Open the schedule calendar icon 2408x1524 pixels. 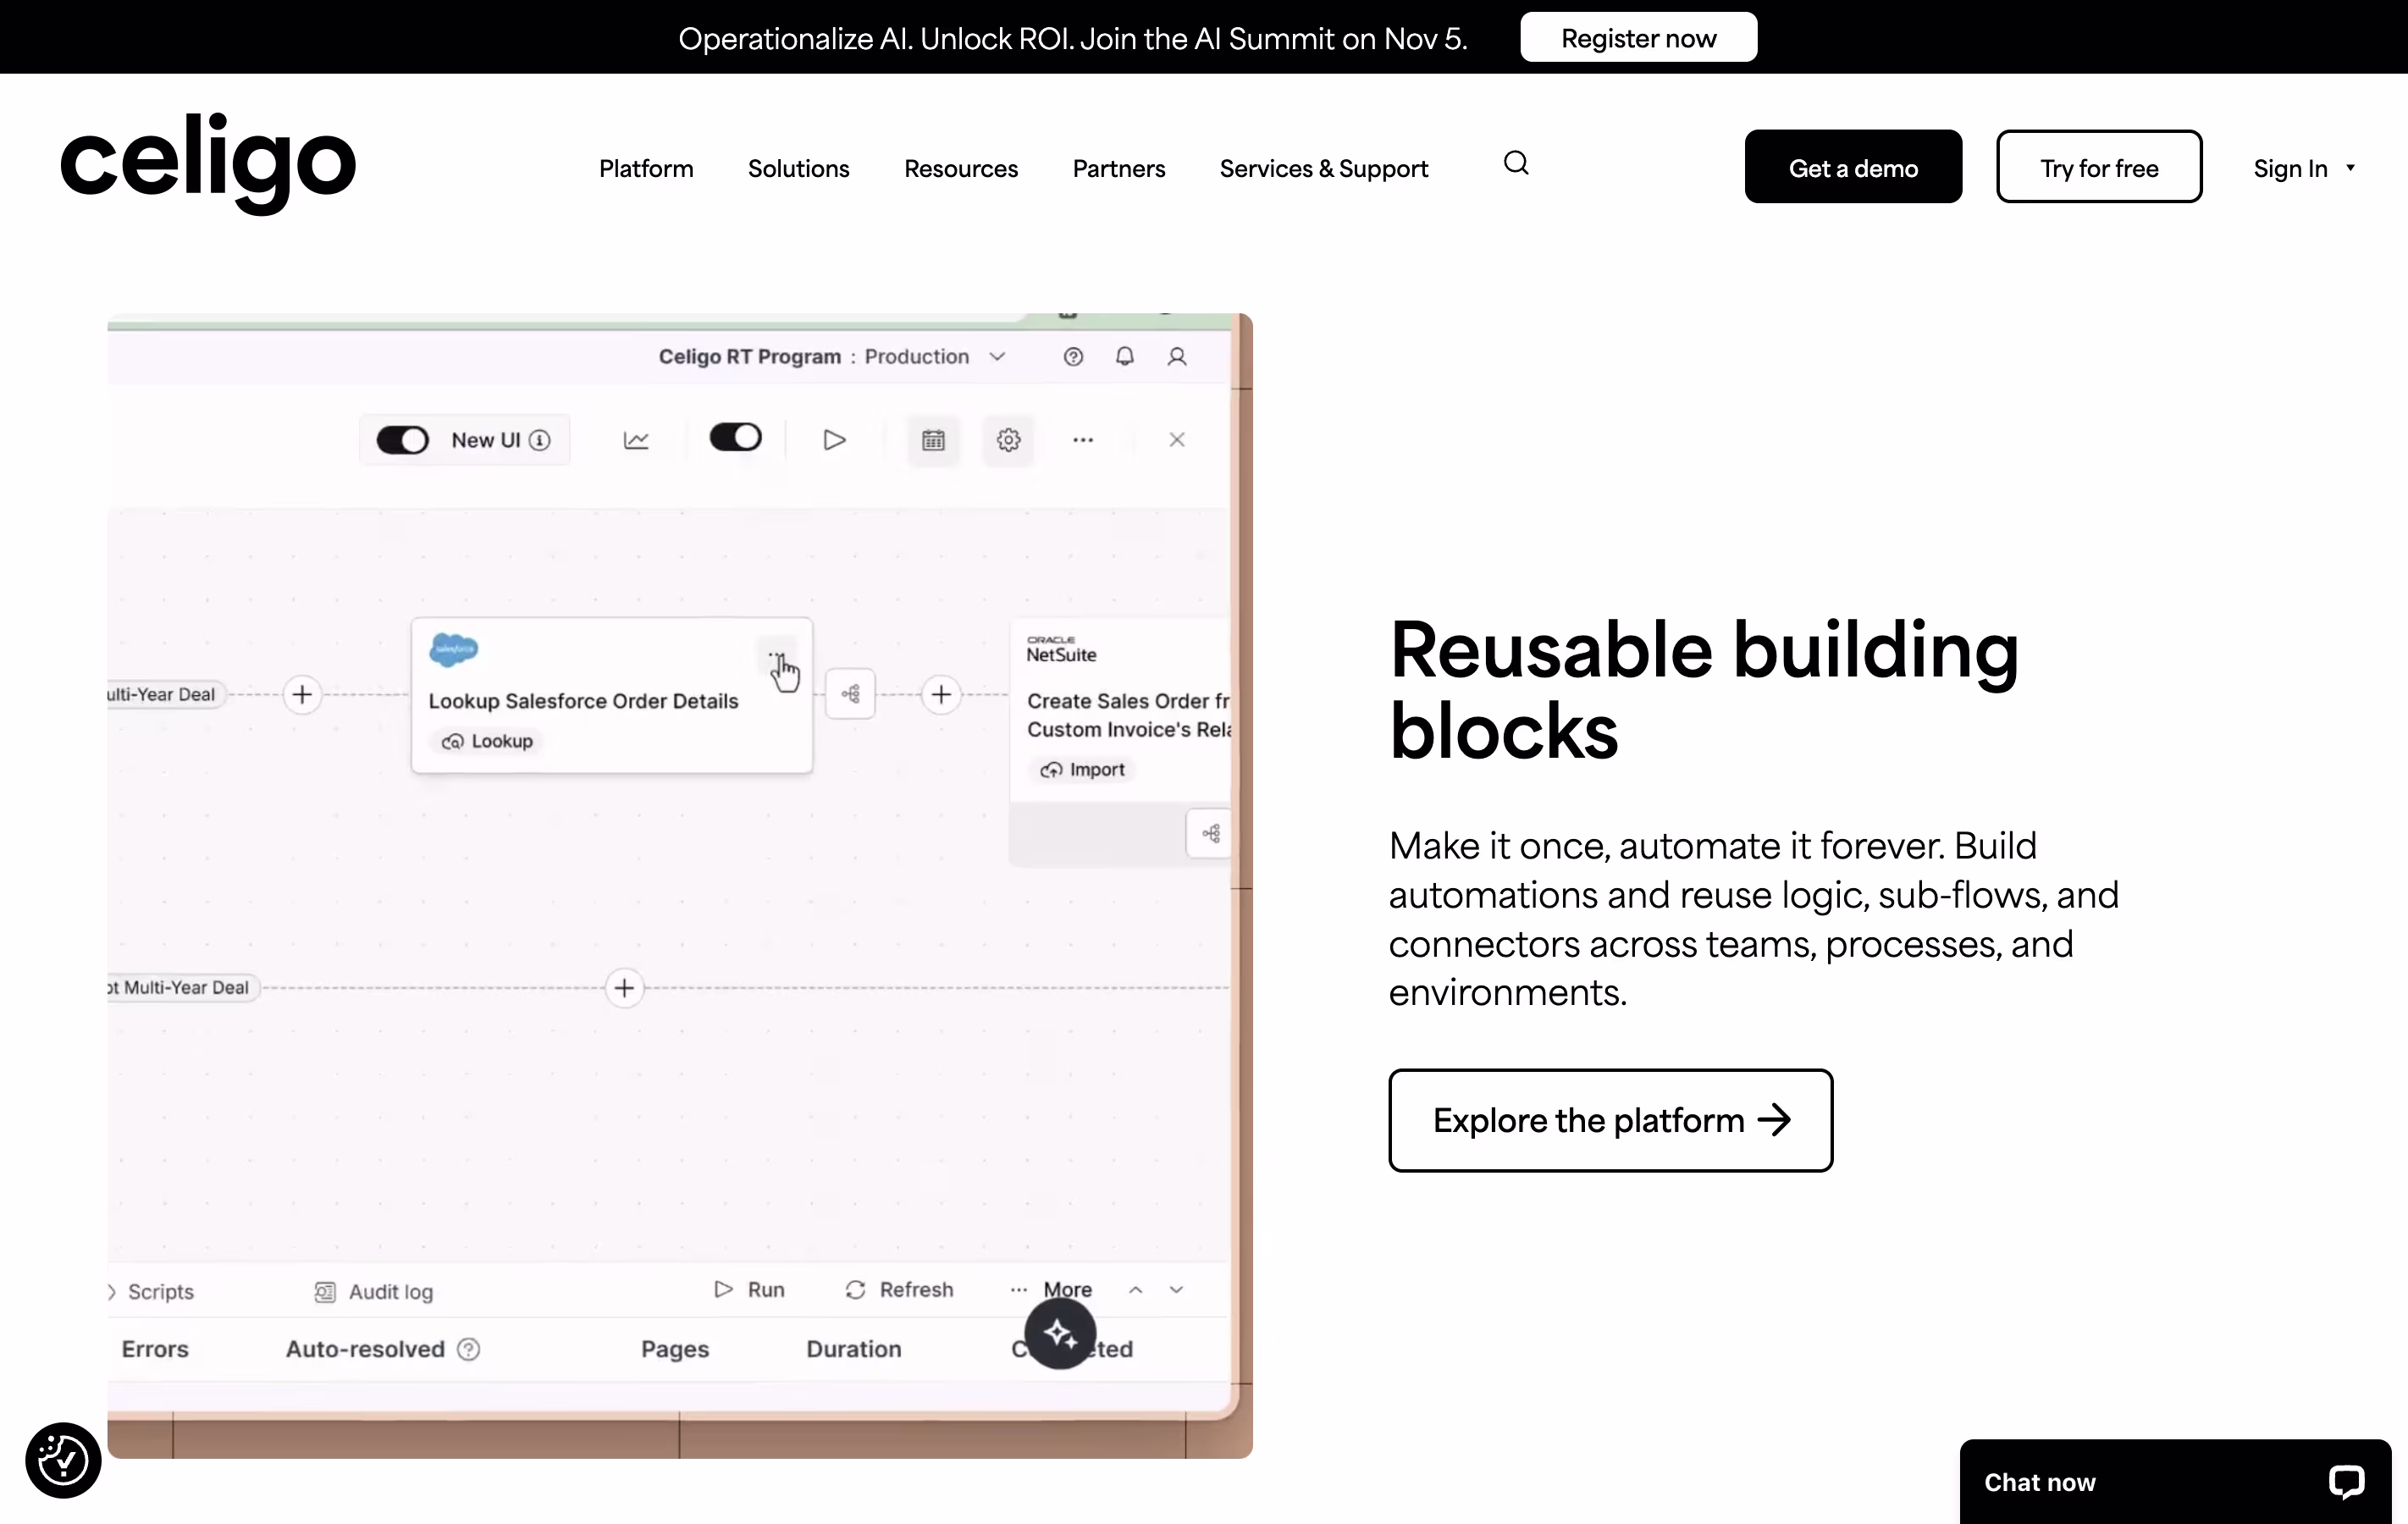933,440
